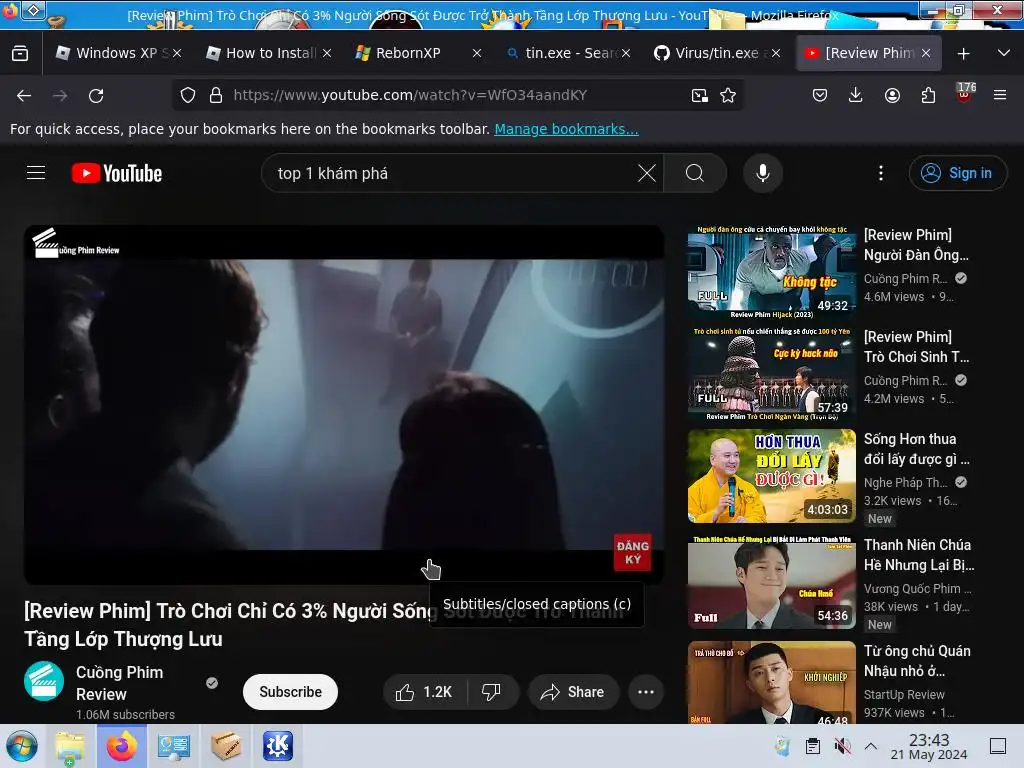Open tracking protection shield icon
The image size is (1024, 768).
188,95
